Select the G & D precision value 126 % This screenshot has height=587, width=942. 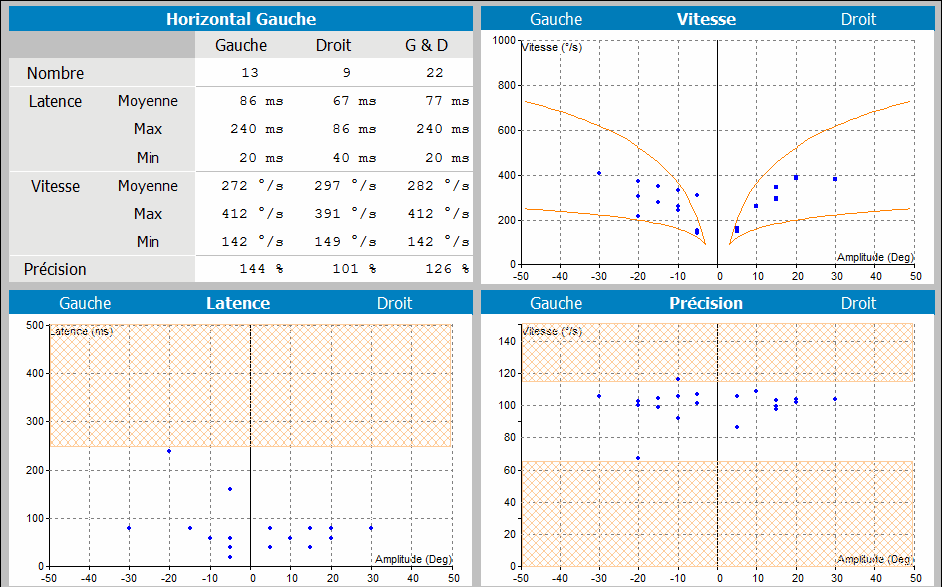pos(437,269)
